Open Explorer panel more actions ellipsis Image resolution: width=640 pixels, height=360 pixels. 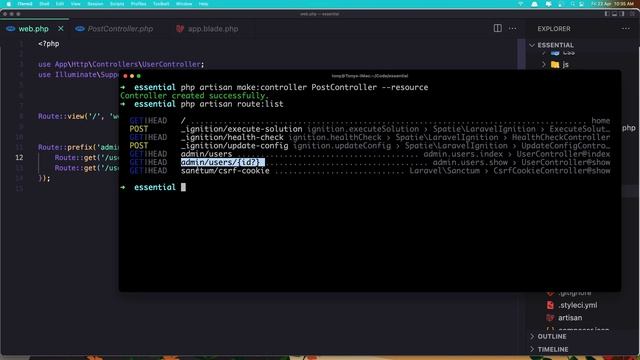coord(626,29)
